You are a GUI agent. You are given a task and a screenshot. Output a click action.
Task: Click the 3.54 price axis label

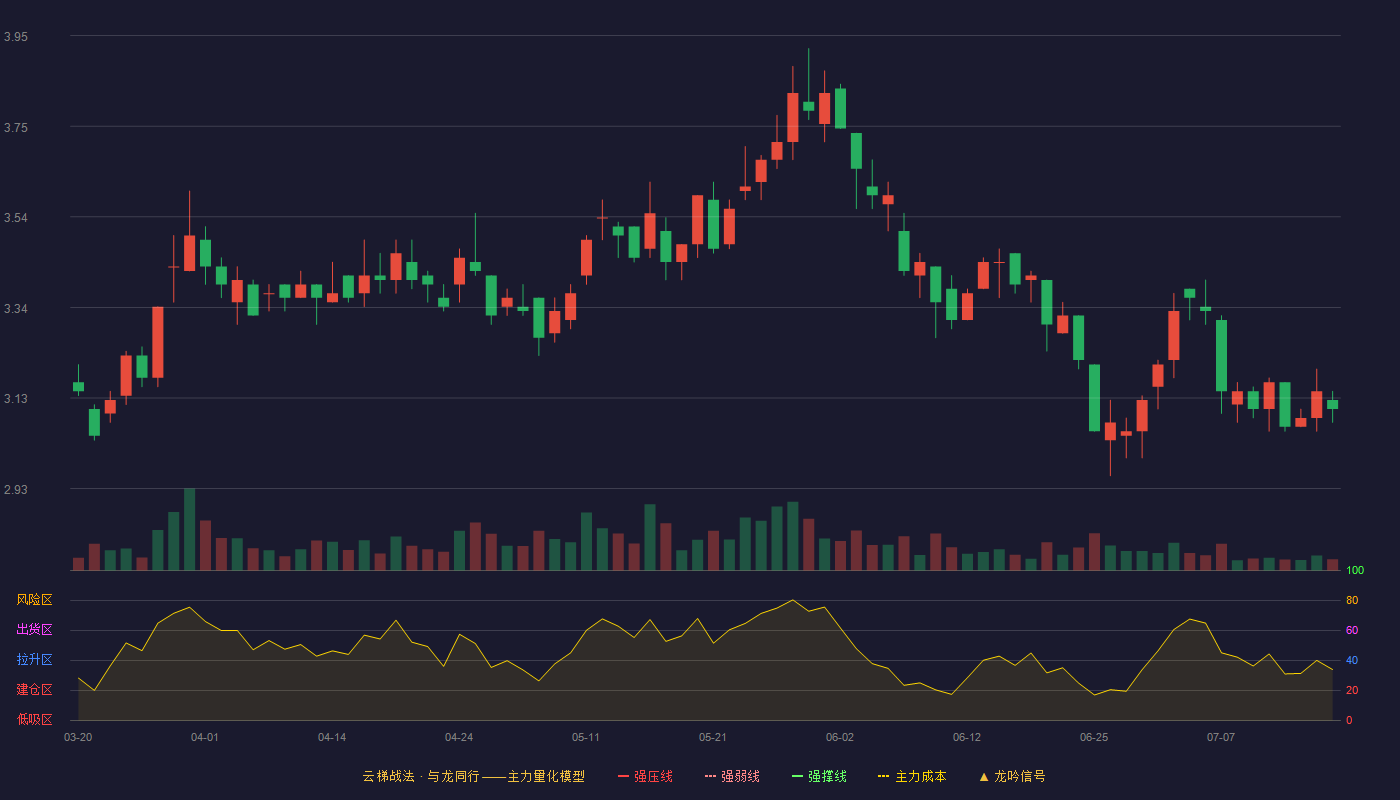point(16,217)
